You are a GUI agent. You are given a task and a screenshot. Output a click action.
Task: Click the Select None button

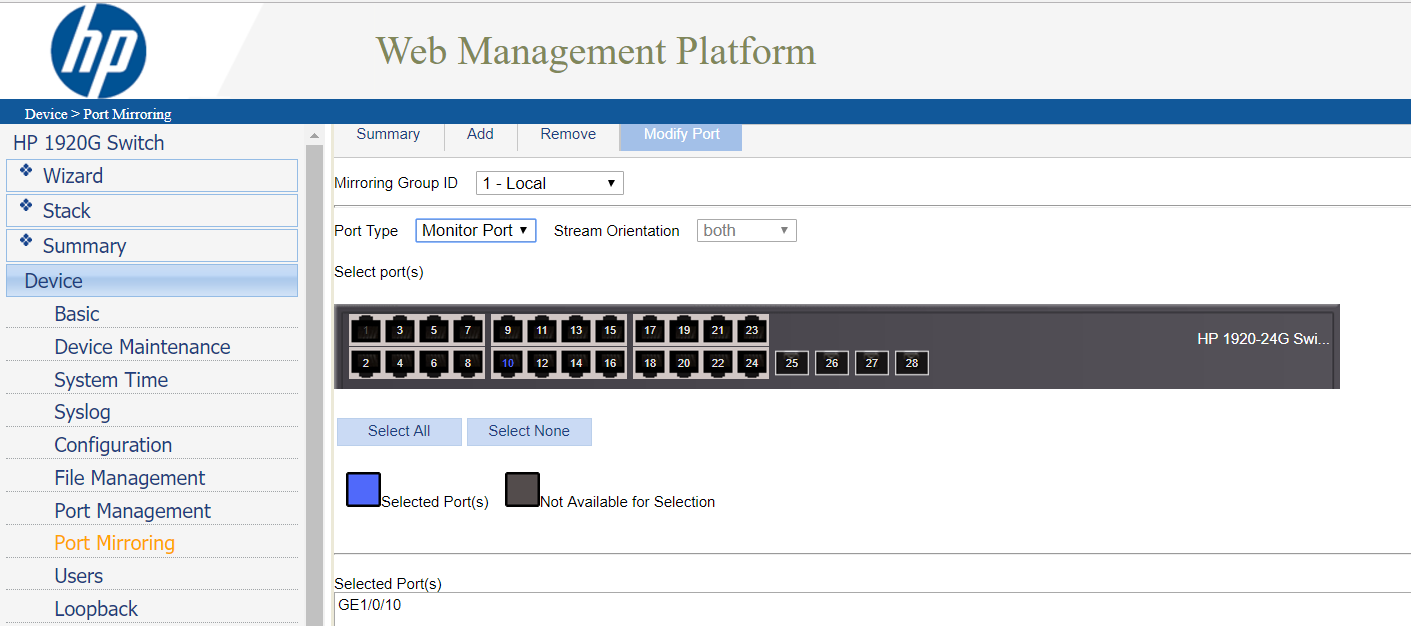529,431
